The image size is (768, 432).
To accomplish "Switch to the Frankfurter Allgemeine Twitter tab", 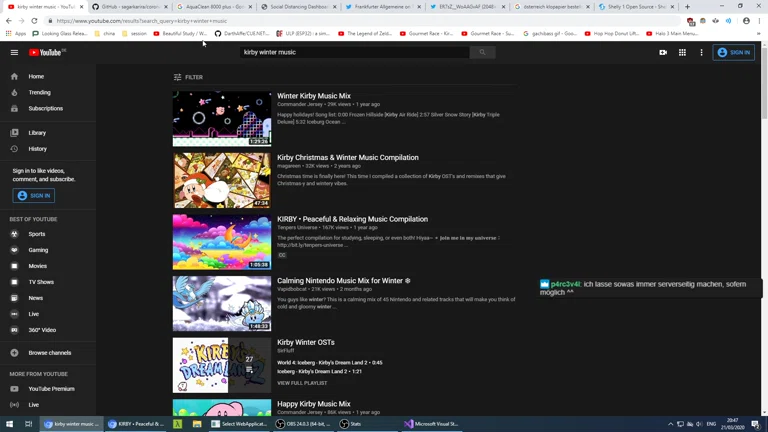I will pos(383,7).
